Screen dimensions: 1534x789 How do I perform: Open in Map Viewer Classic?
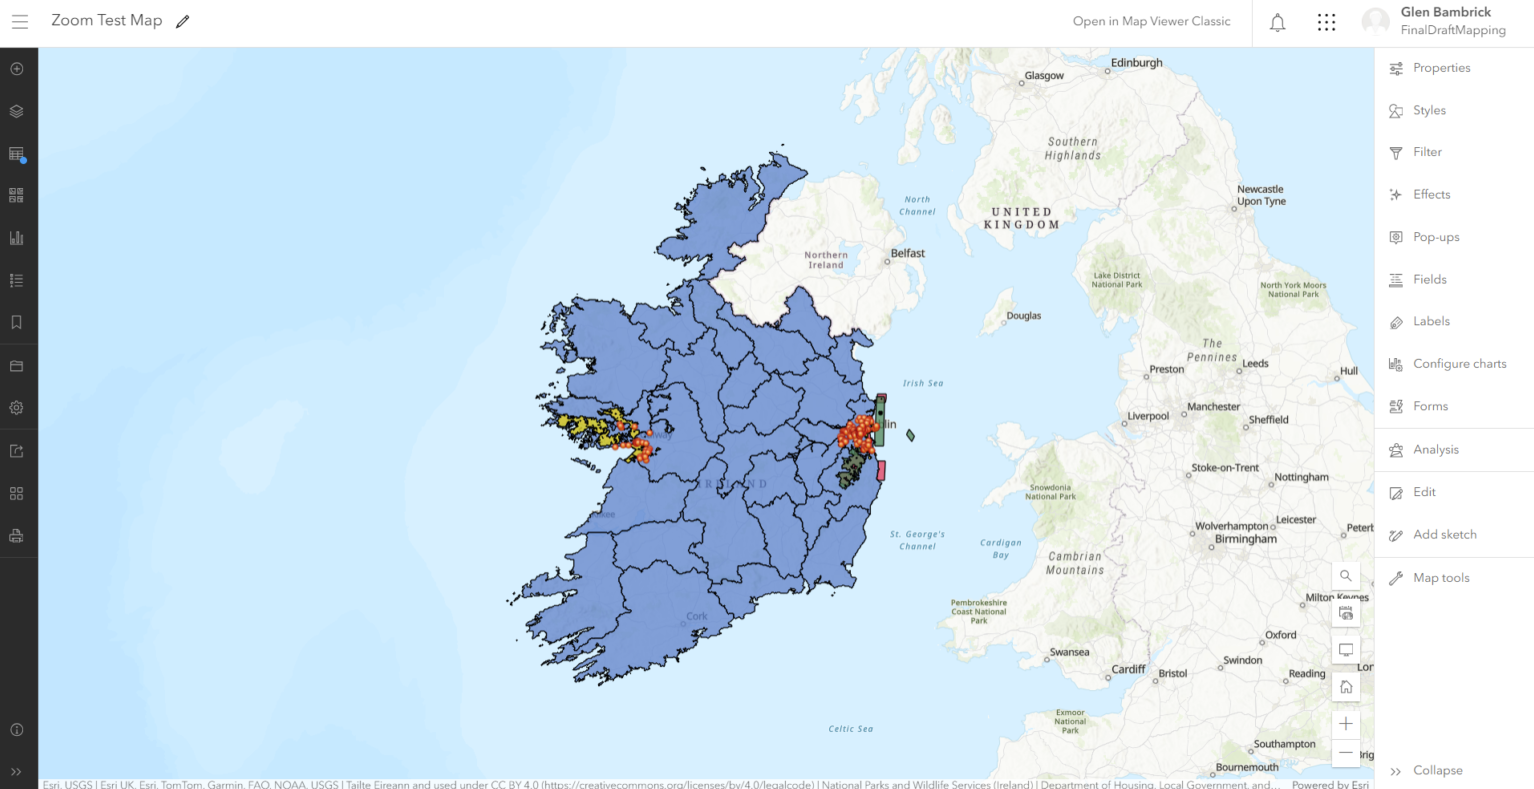[1151, 20]
